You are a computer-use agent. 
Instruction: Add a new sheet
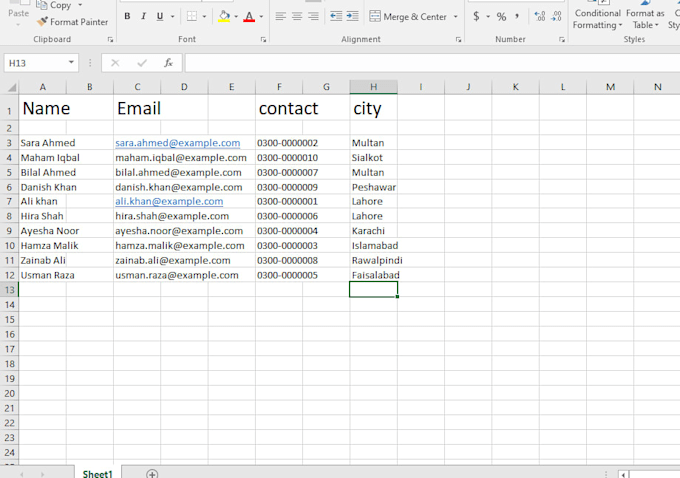tap(152, 474)
